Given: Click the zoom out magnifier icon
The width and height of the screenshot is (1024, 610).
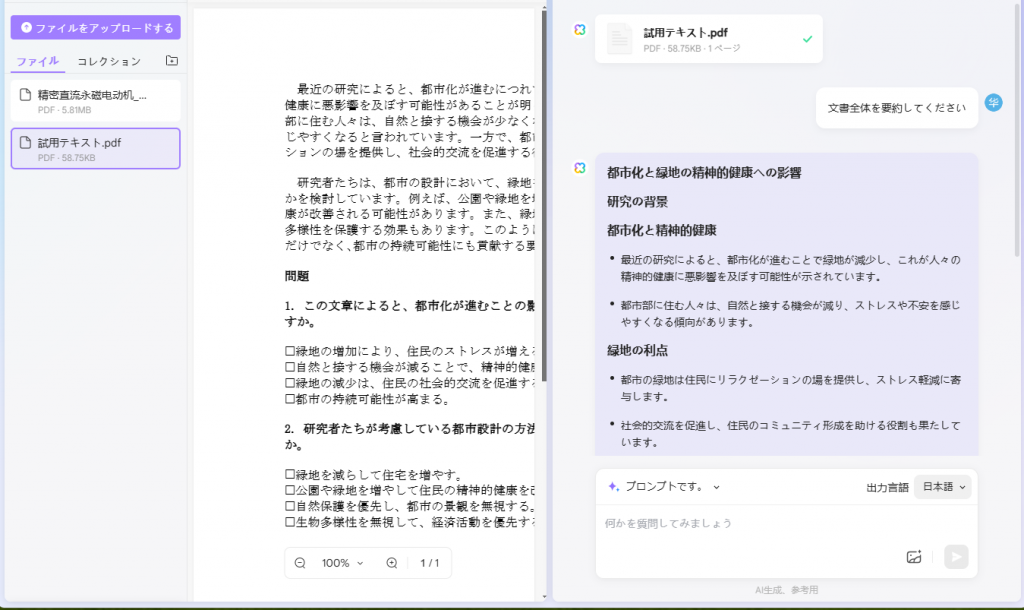Looking at the screenshot, I should click(300, 563).
